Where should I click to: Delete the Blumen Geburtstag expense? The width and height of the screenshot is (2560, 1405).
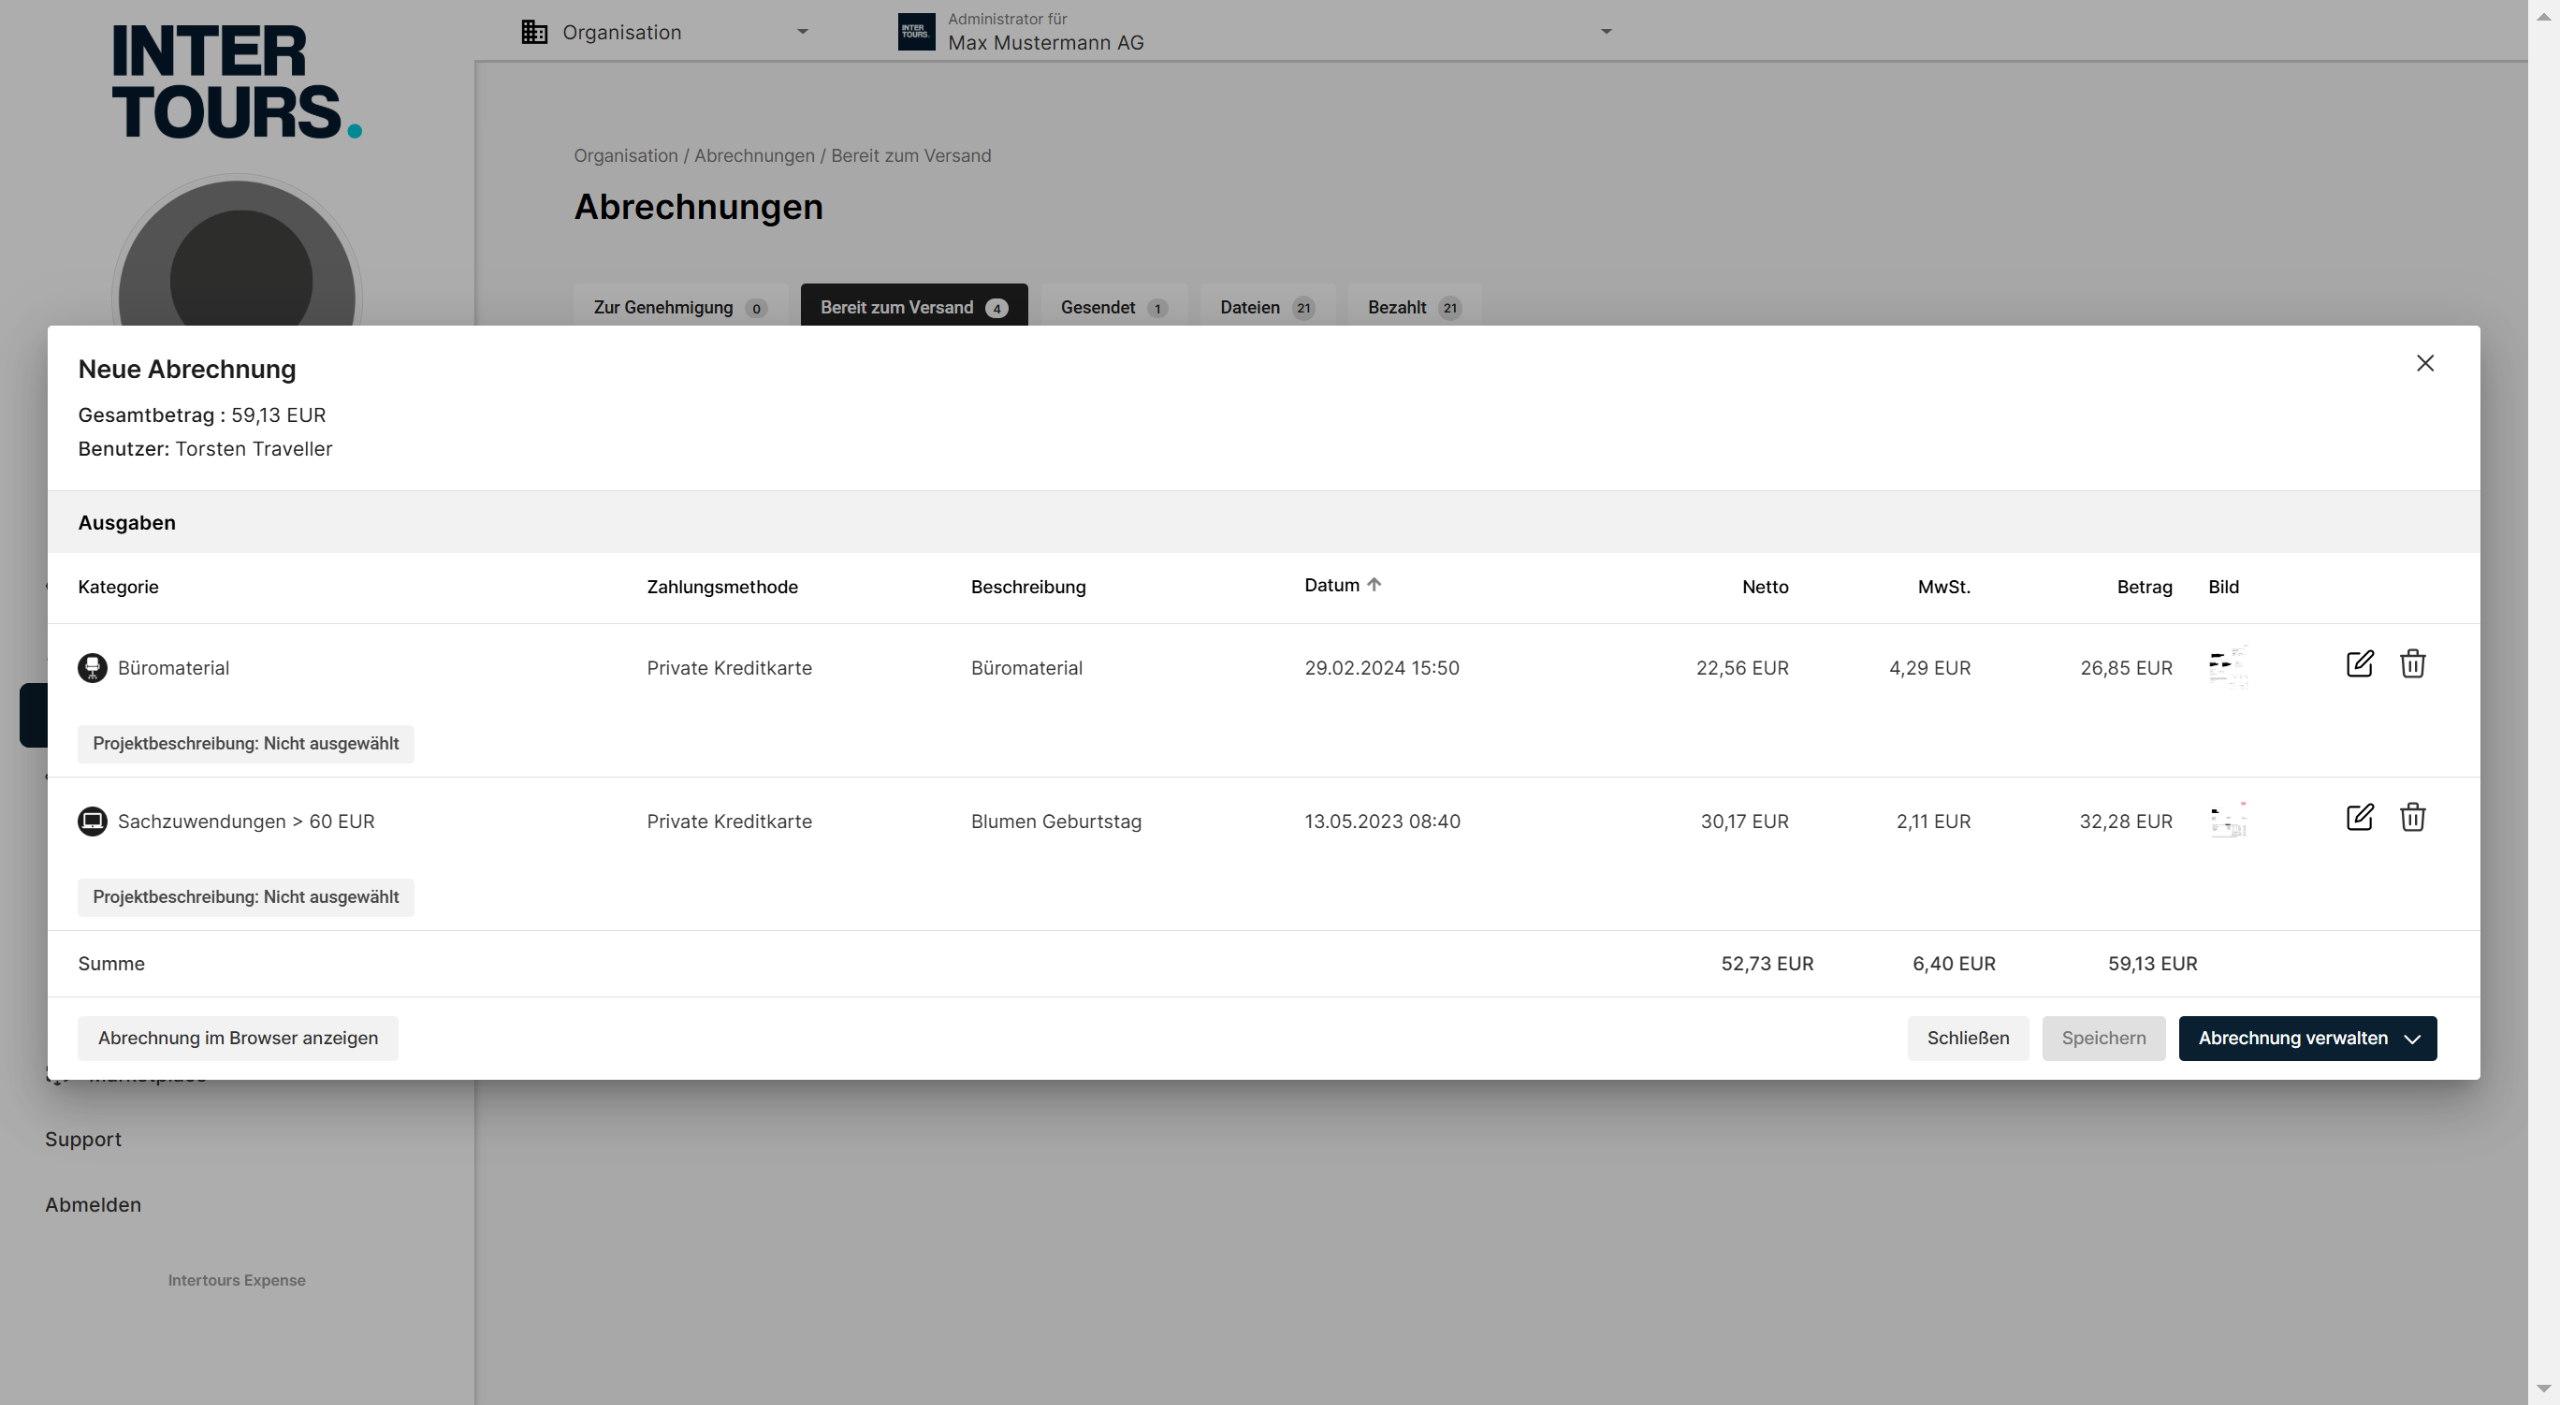coord(2412,818)
